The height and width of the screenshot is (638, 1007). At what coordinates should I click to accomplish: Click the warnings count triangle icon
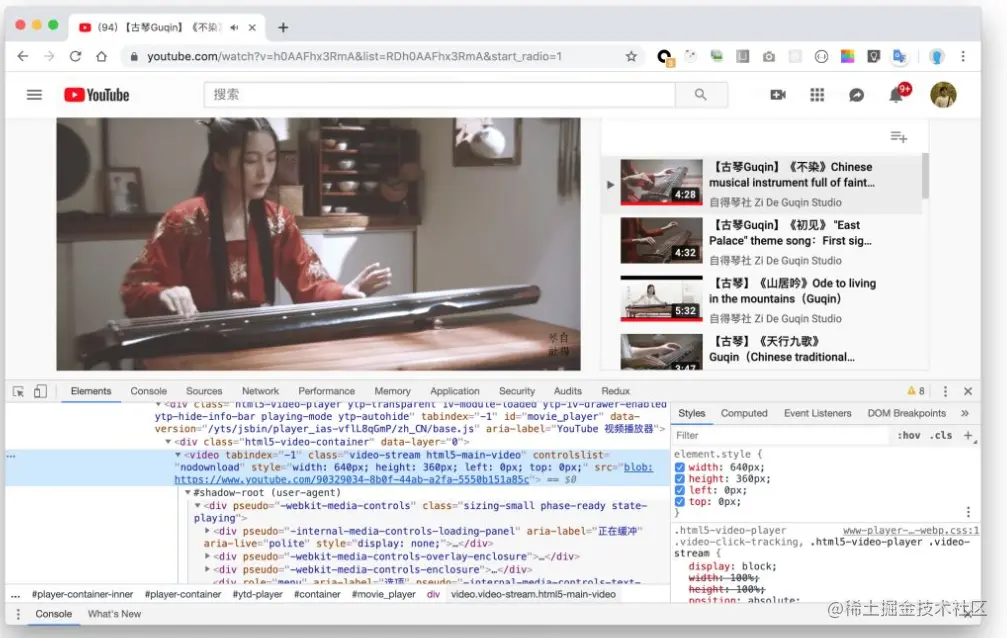911,391
